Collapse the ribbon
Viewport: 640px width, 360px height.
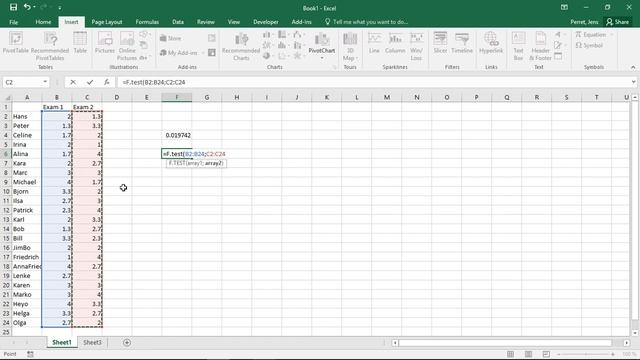click(633, 67)
